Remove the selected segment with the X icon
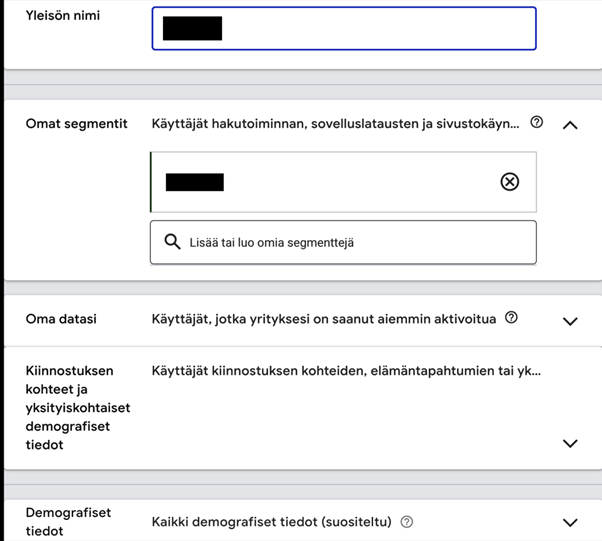This screenshot has height=541, width=602. click(x=510, y=182)
